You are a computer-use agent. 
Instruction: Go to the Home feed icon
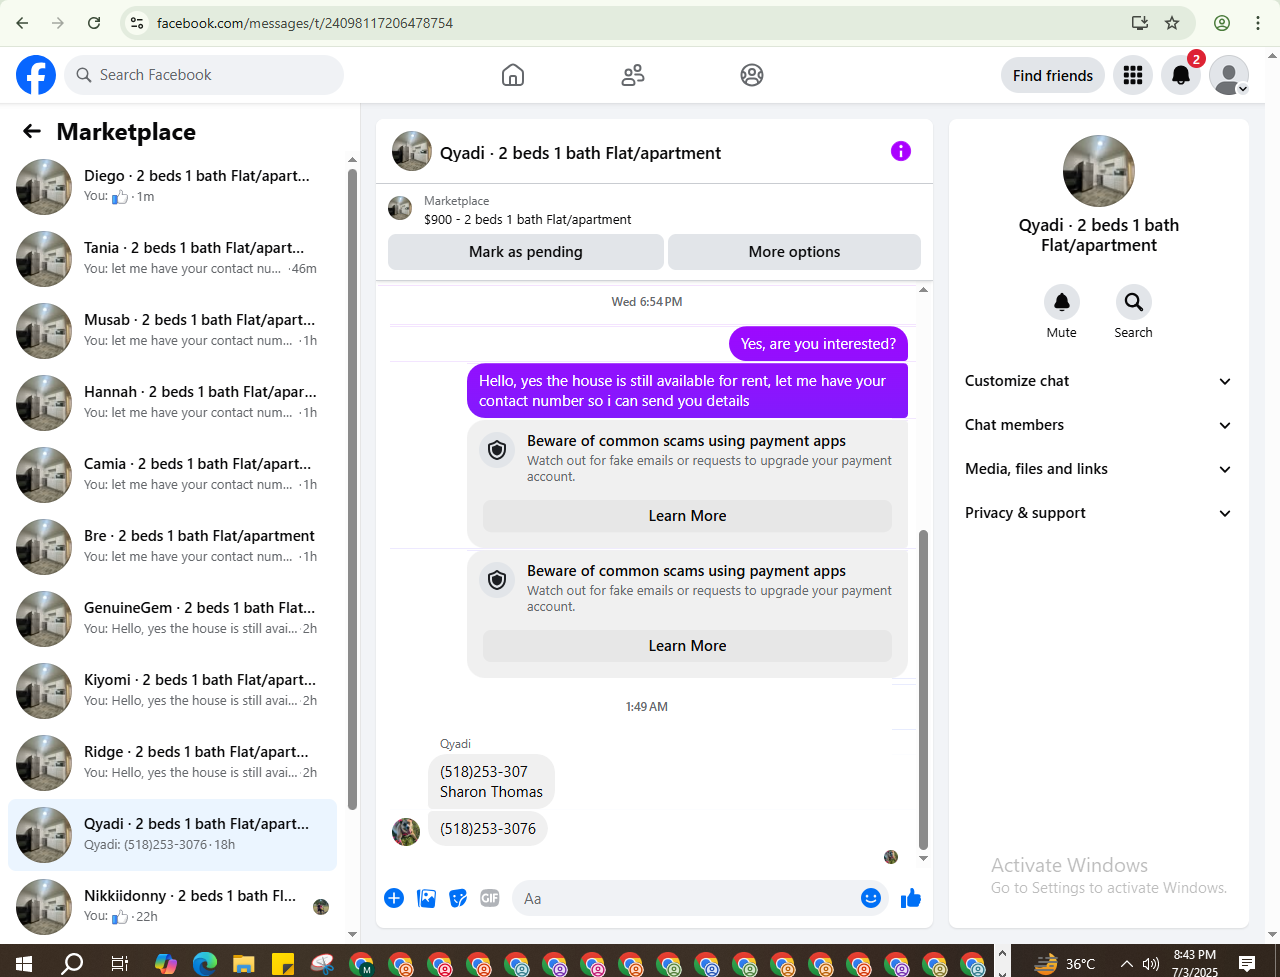pyautogui.click(x=513, y=75)
